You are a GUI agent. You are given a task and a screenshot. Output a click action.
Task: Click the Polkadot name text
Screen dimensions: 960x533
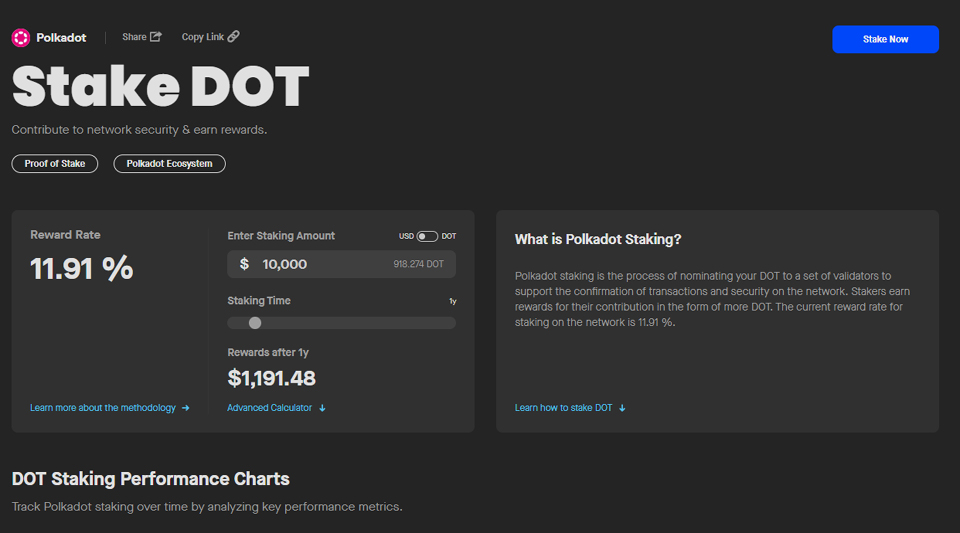[61, 38]
